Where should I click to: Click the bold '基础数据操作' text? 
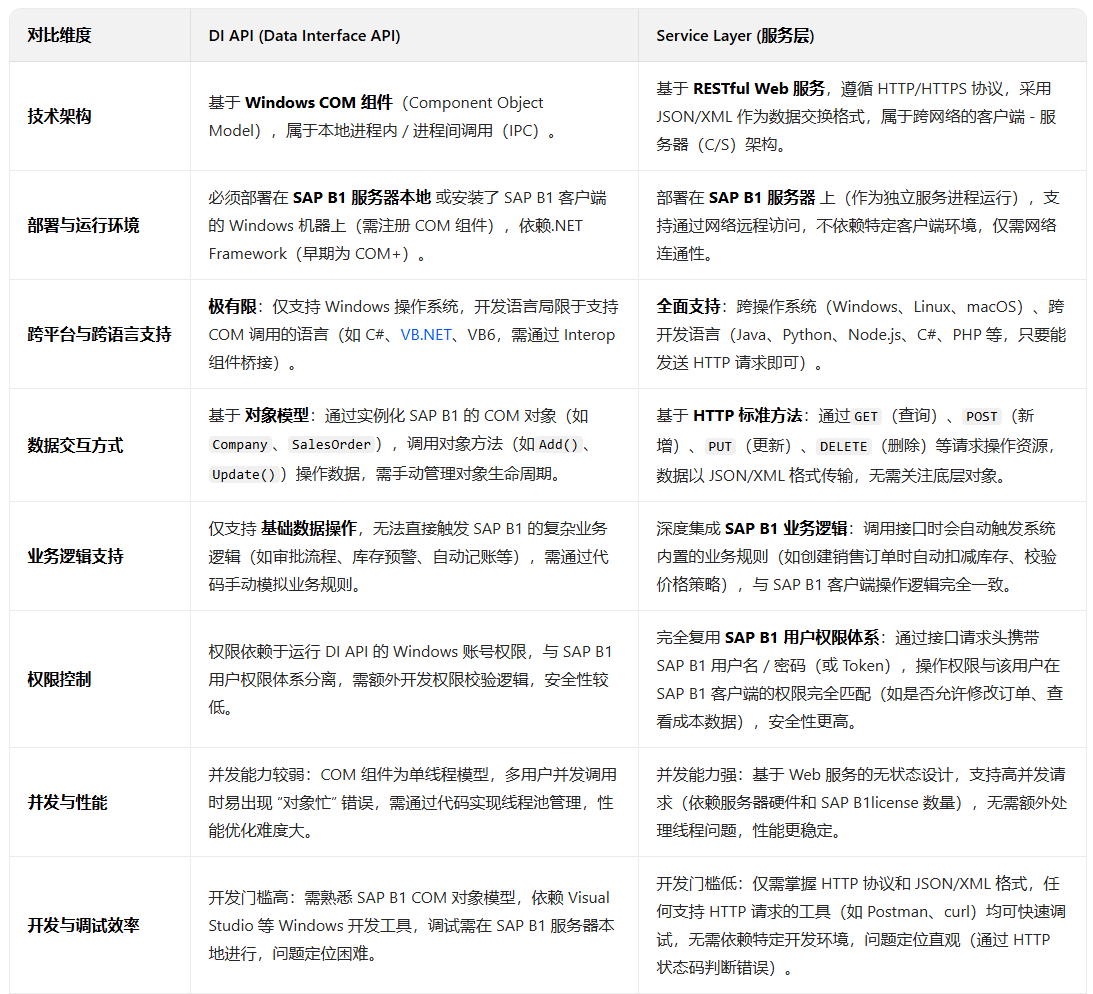tap(309, 528)
